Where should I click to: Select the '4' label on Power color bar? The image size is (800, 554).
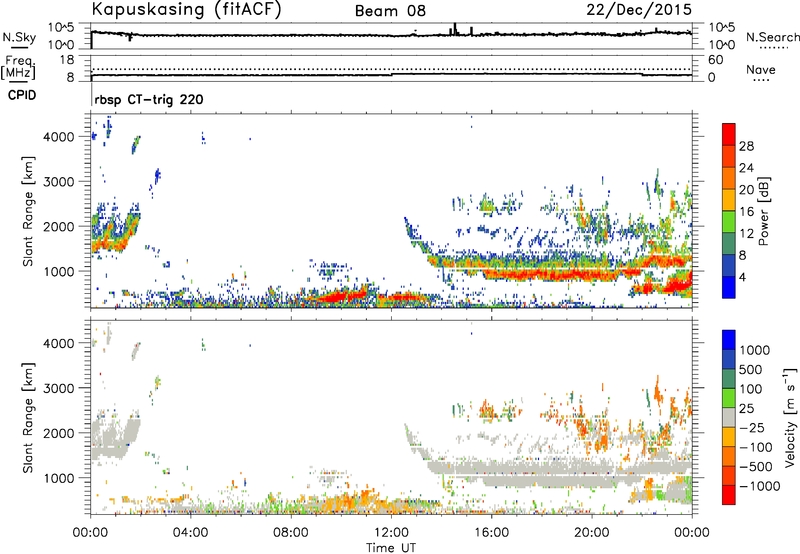[742, 278]
